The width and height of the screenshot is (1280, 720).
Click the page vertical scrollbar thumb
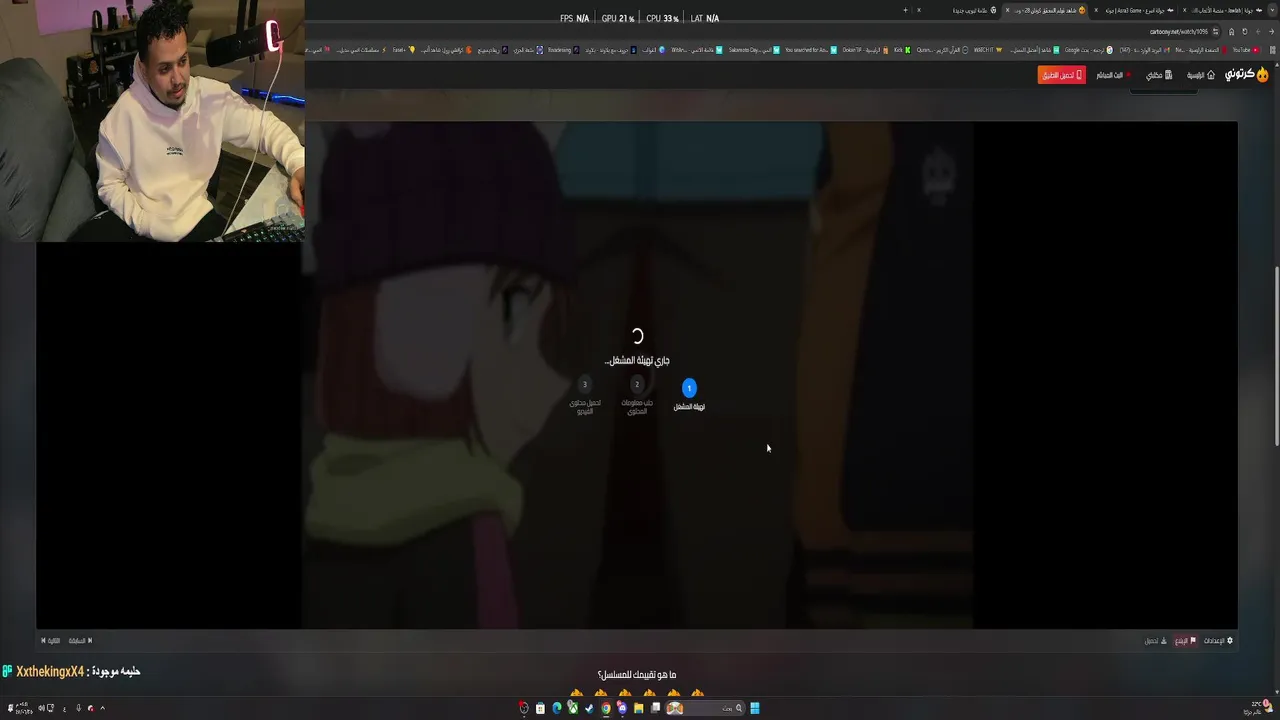tap(1275, 357)
